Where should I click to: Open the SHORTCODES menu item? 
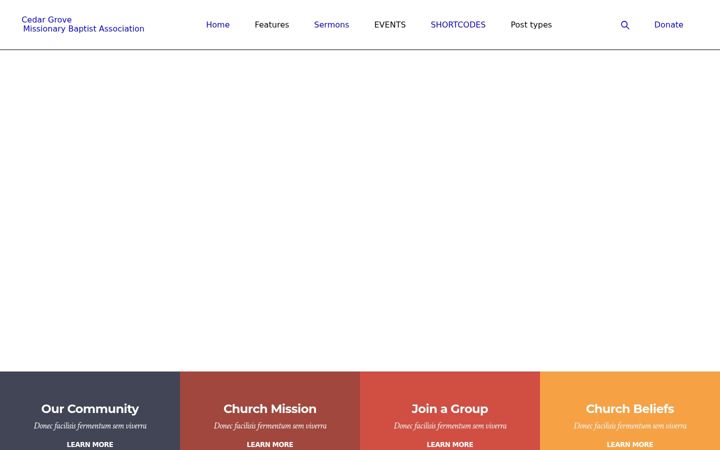(x=458, y=25)
